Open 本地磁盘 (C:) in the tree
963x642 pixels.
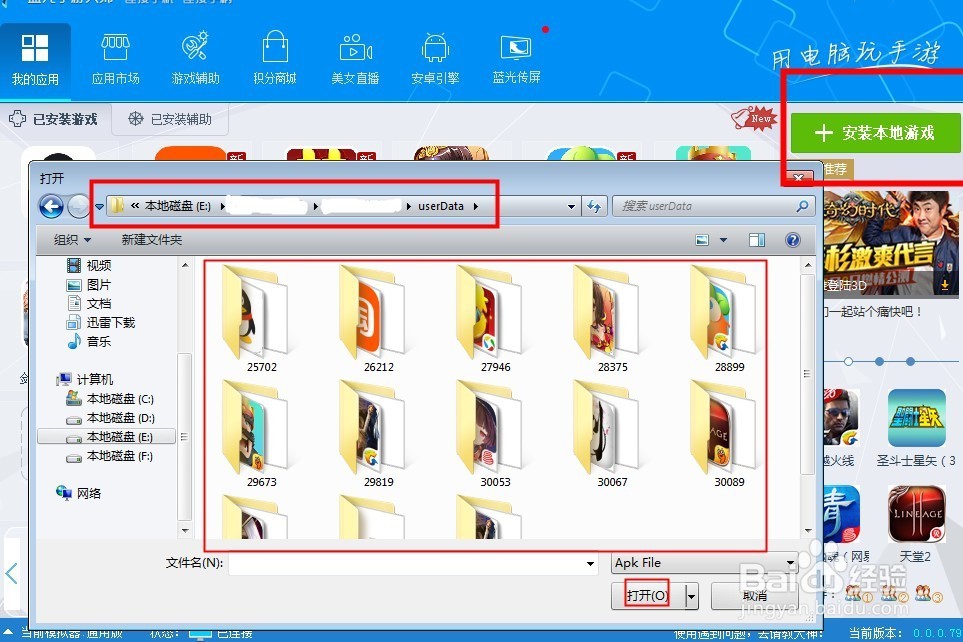point(110,399)
